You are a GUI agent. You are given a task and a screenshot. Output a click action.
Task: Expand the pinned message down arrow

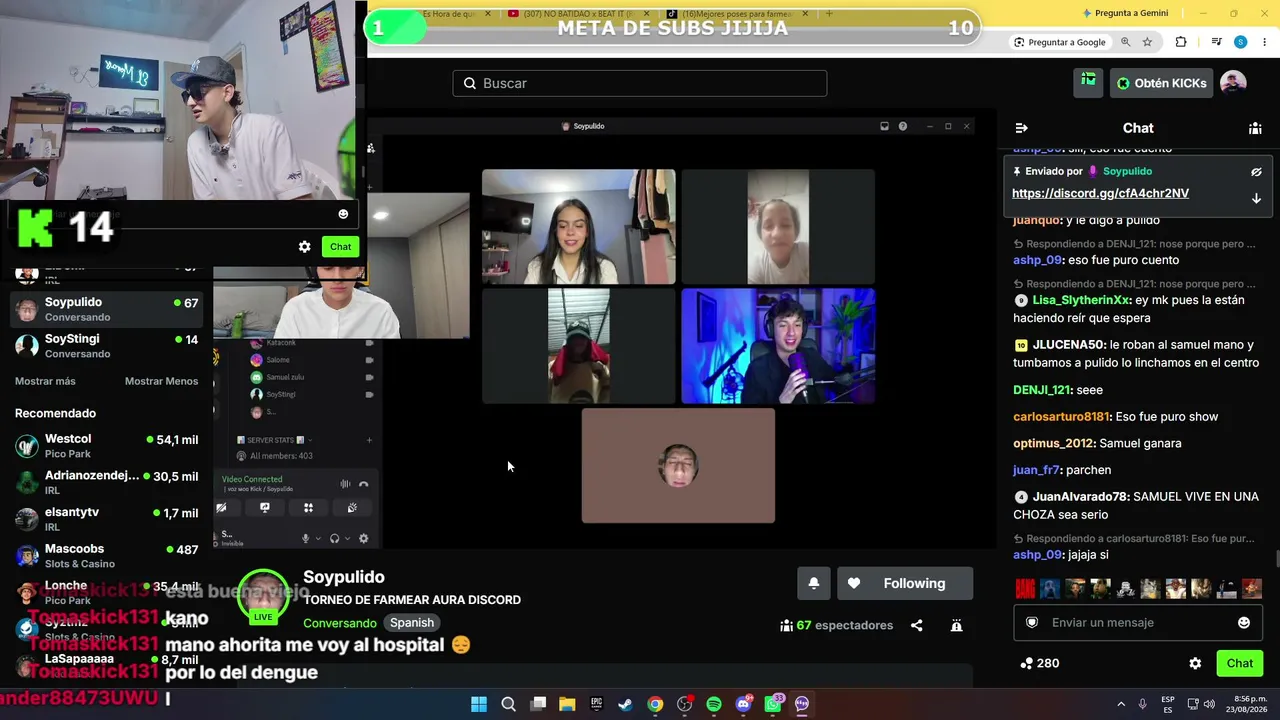pos(1256,198)
